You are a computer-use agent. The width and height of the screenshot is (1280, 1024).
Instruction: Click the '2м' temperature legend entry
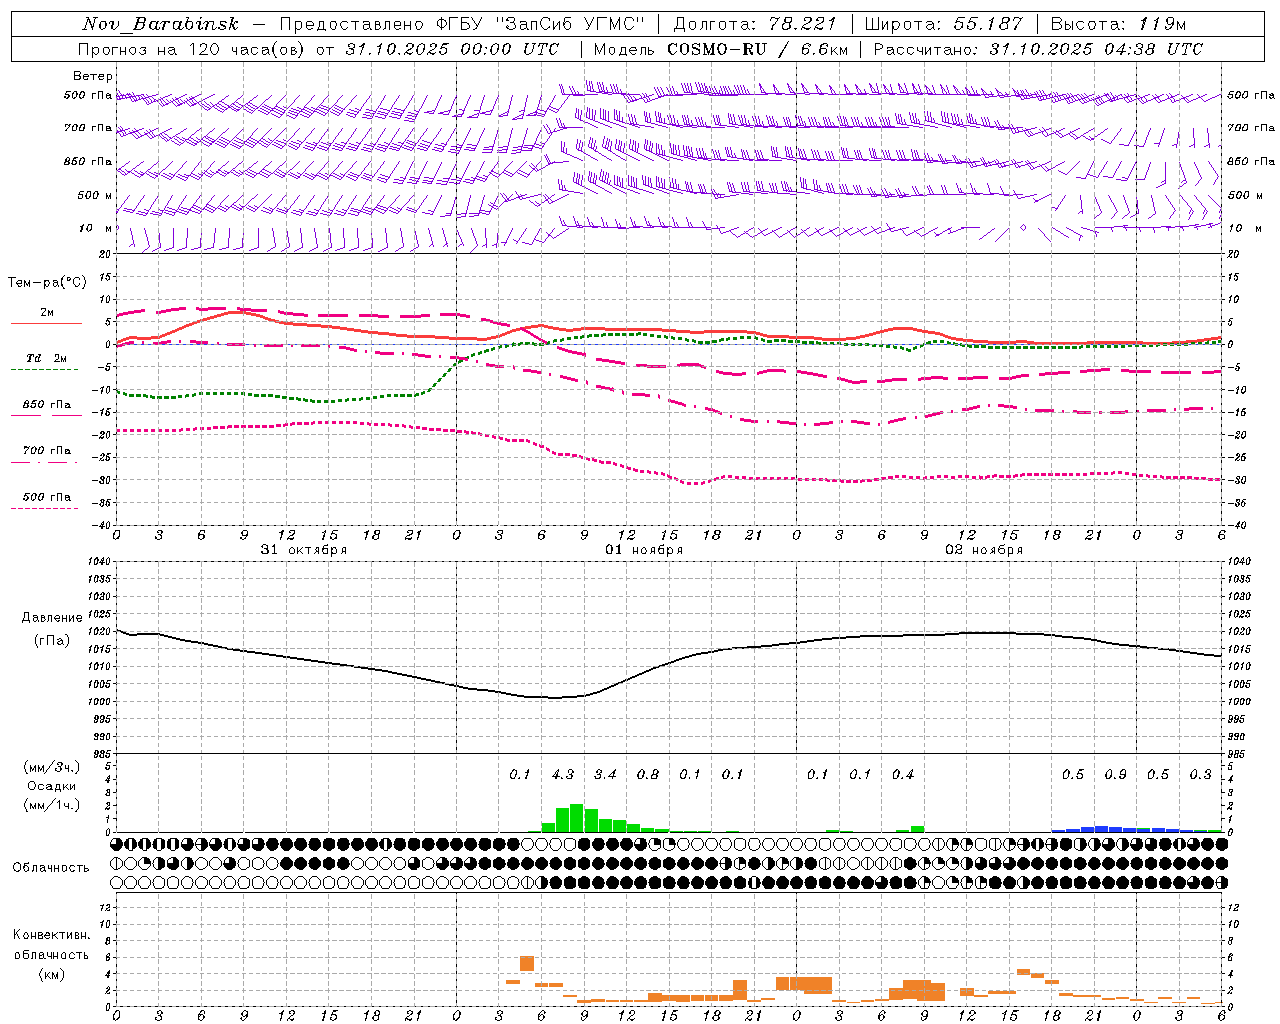tap(47, 313)
